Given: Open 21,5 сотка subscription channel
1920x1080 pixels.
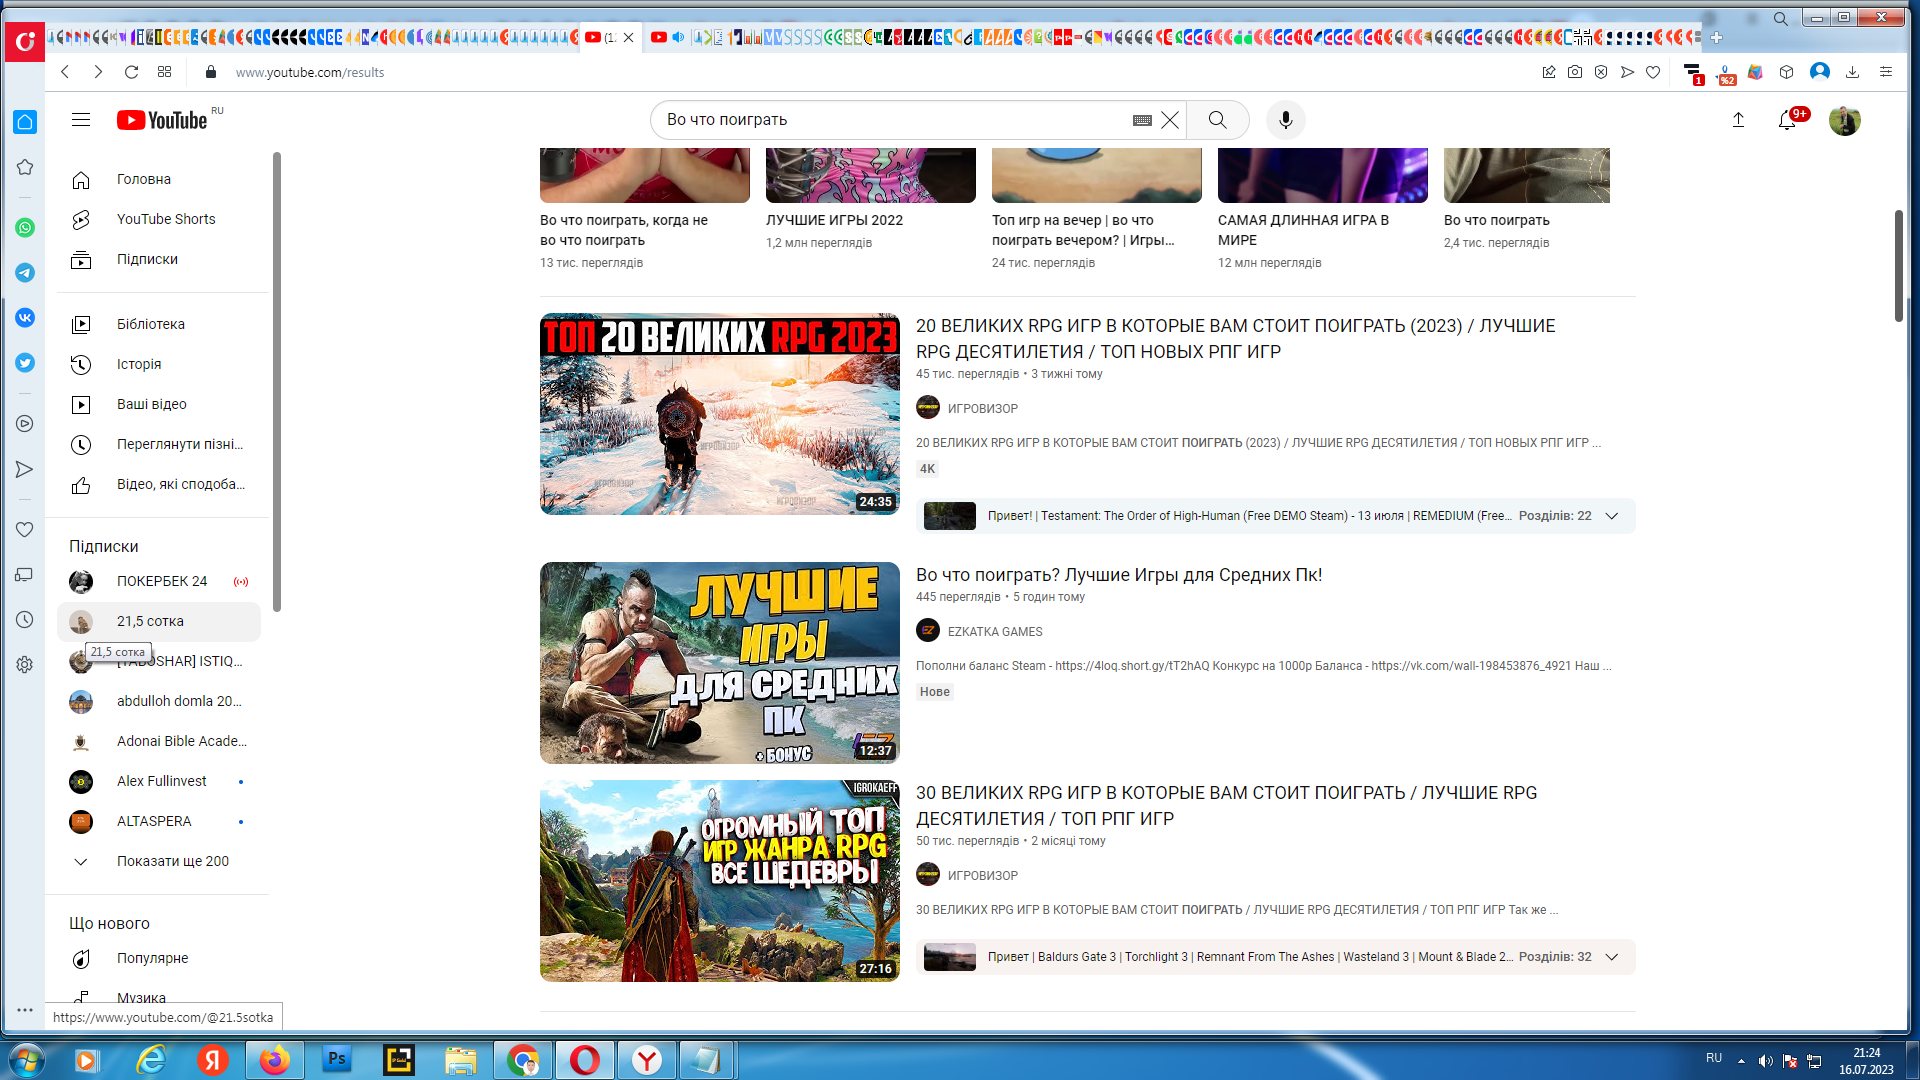Looking at the screenshot, I should [x=159, y=621].
